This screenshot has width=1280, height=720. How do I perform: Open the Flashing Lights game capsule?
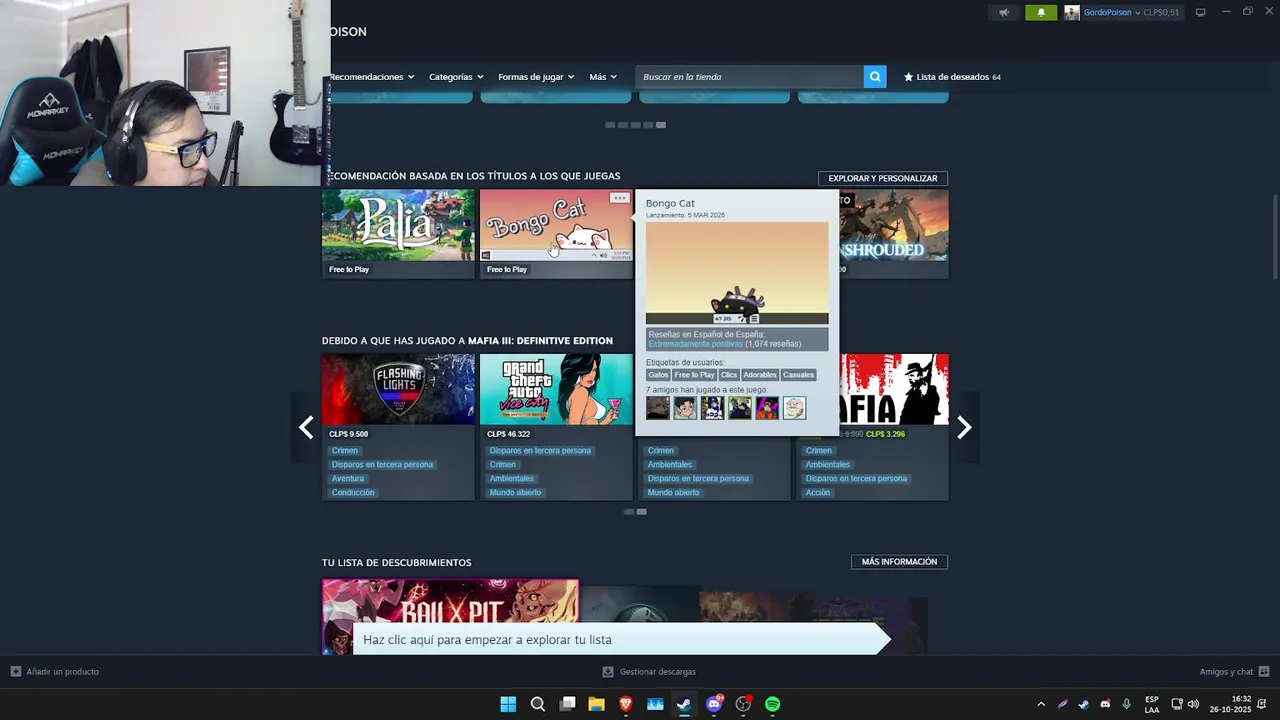pyautogui.click(x=398, y=389)
